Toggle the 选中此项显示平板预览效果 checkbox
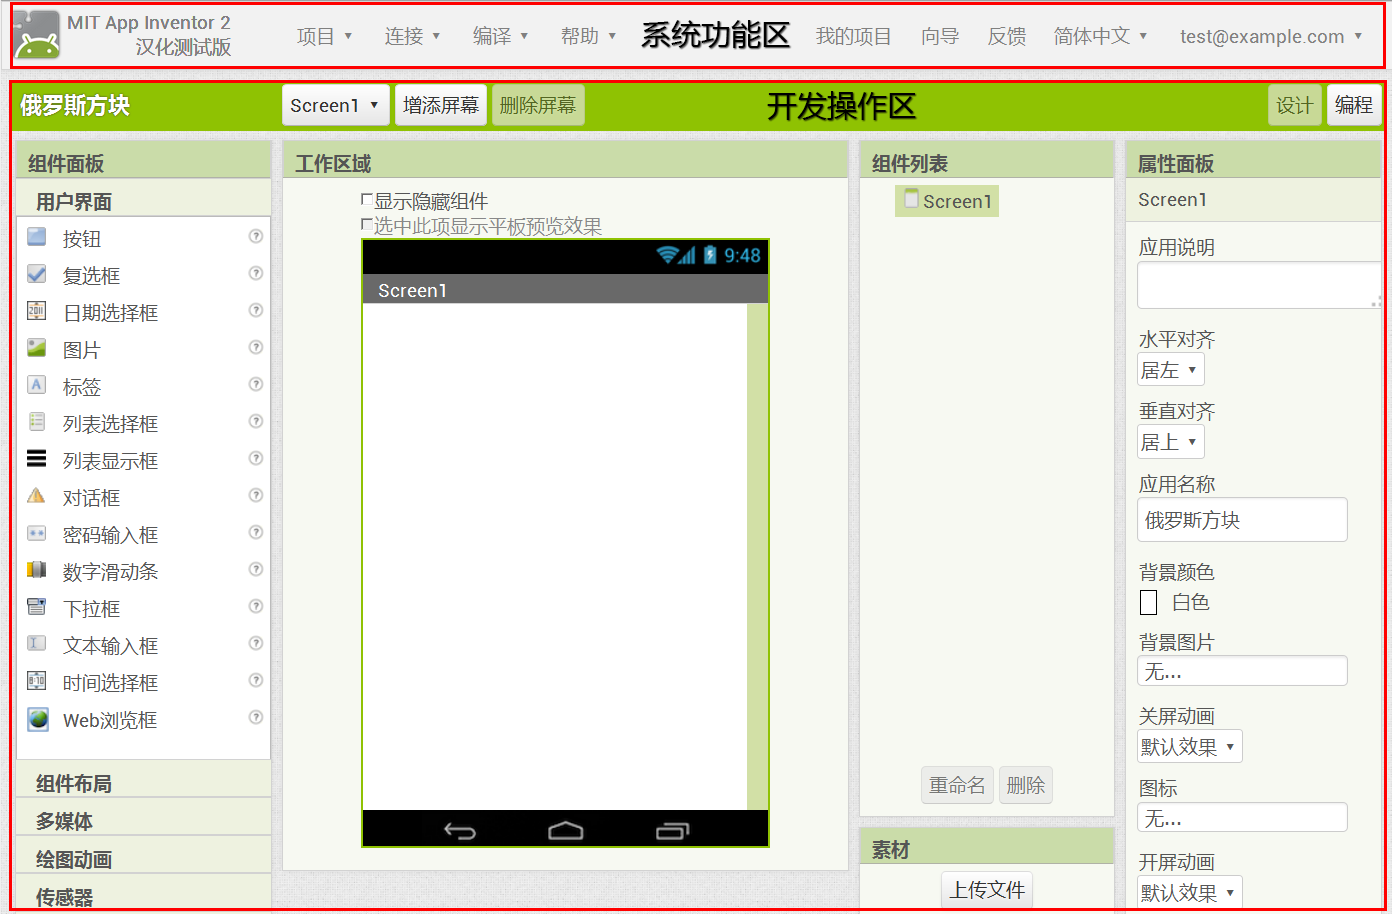 pyautogui.click(x=367, y=226)
